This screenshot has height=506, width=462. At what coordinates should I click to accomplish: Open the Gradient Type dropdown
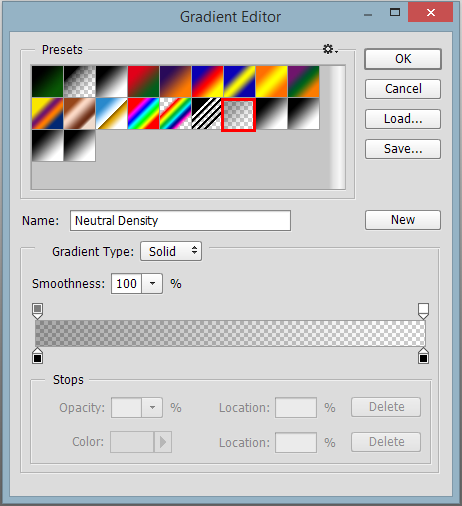pos(171,251)
